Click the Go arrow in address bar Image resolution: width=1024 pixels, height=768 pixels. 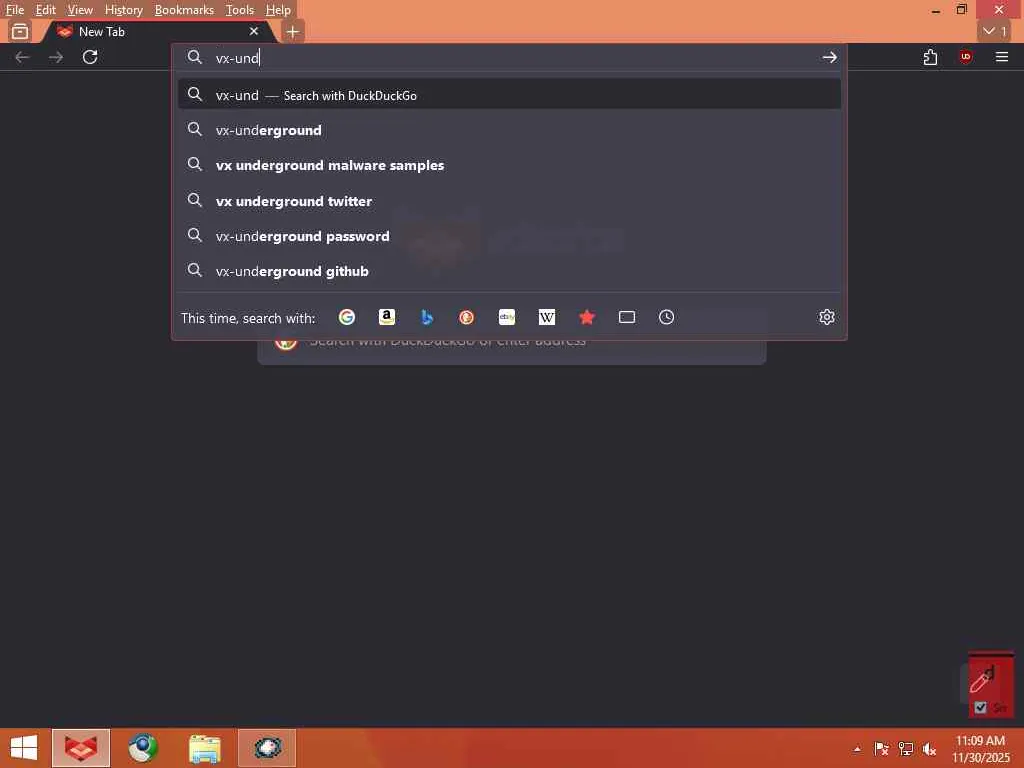(829, 57)
